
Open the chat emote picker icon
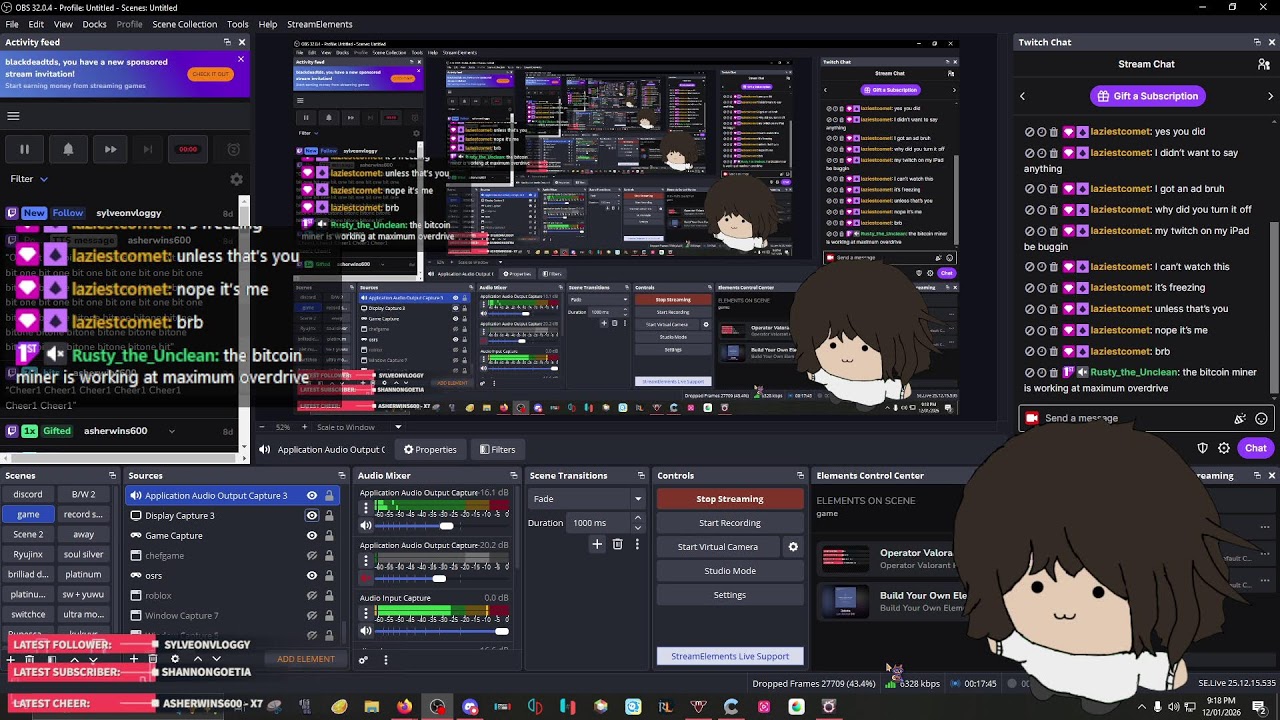tap(1261, 419)
